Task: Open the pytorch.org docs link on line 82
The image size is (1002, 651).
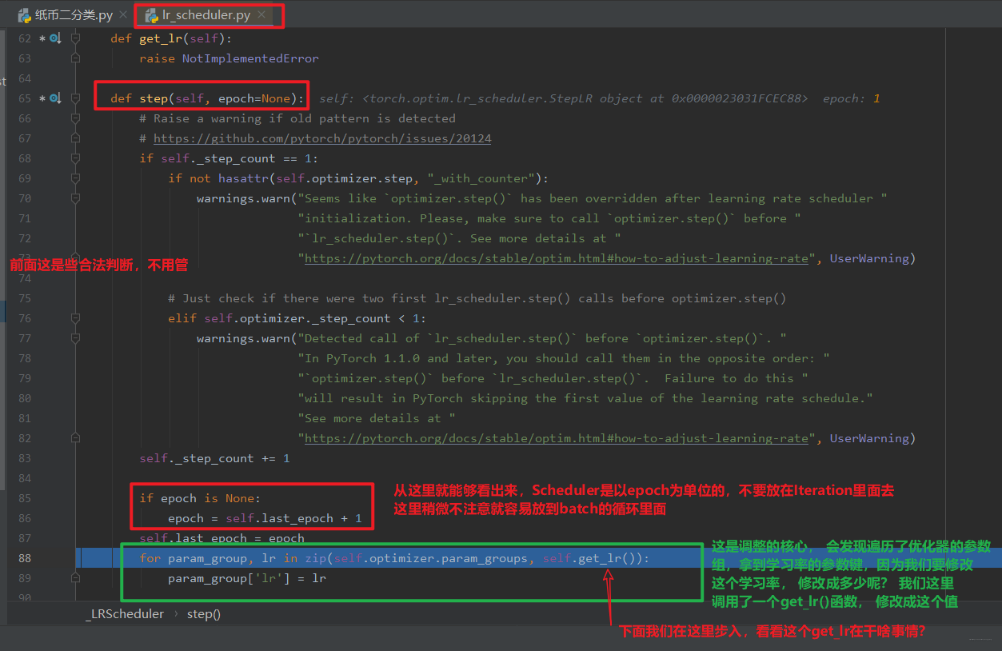Action: pyautogui.click(x=556, y=438)
